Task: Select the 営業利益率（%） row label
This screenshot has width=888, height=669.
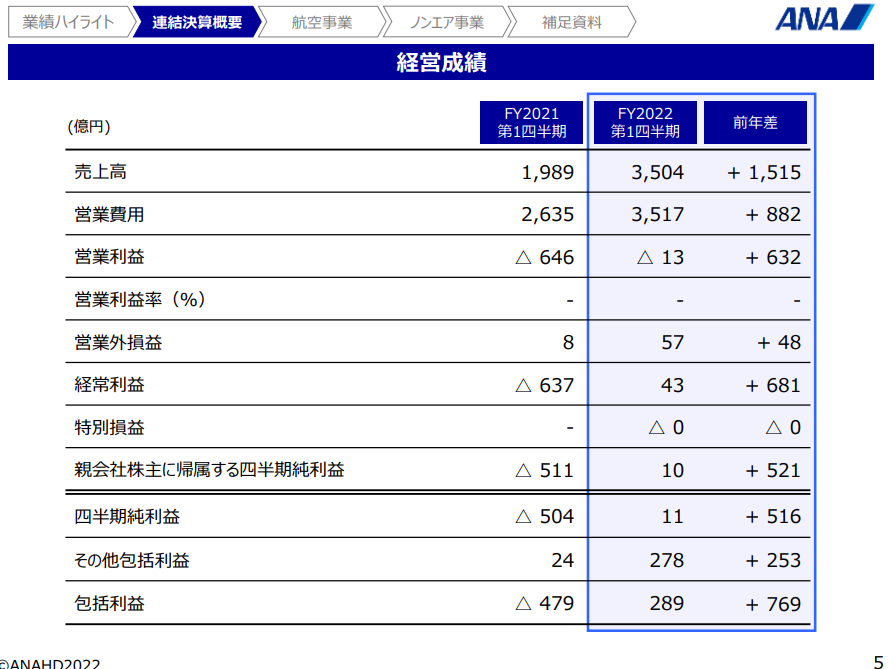Action: [x=140, y=299]
